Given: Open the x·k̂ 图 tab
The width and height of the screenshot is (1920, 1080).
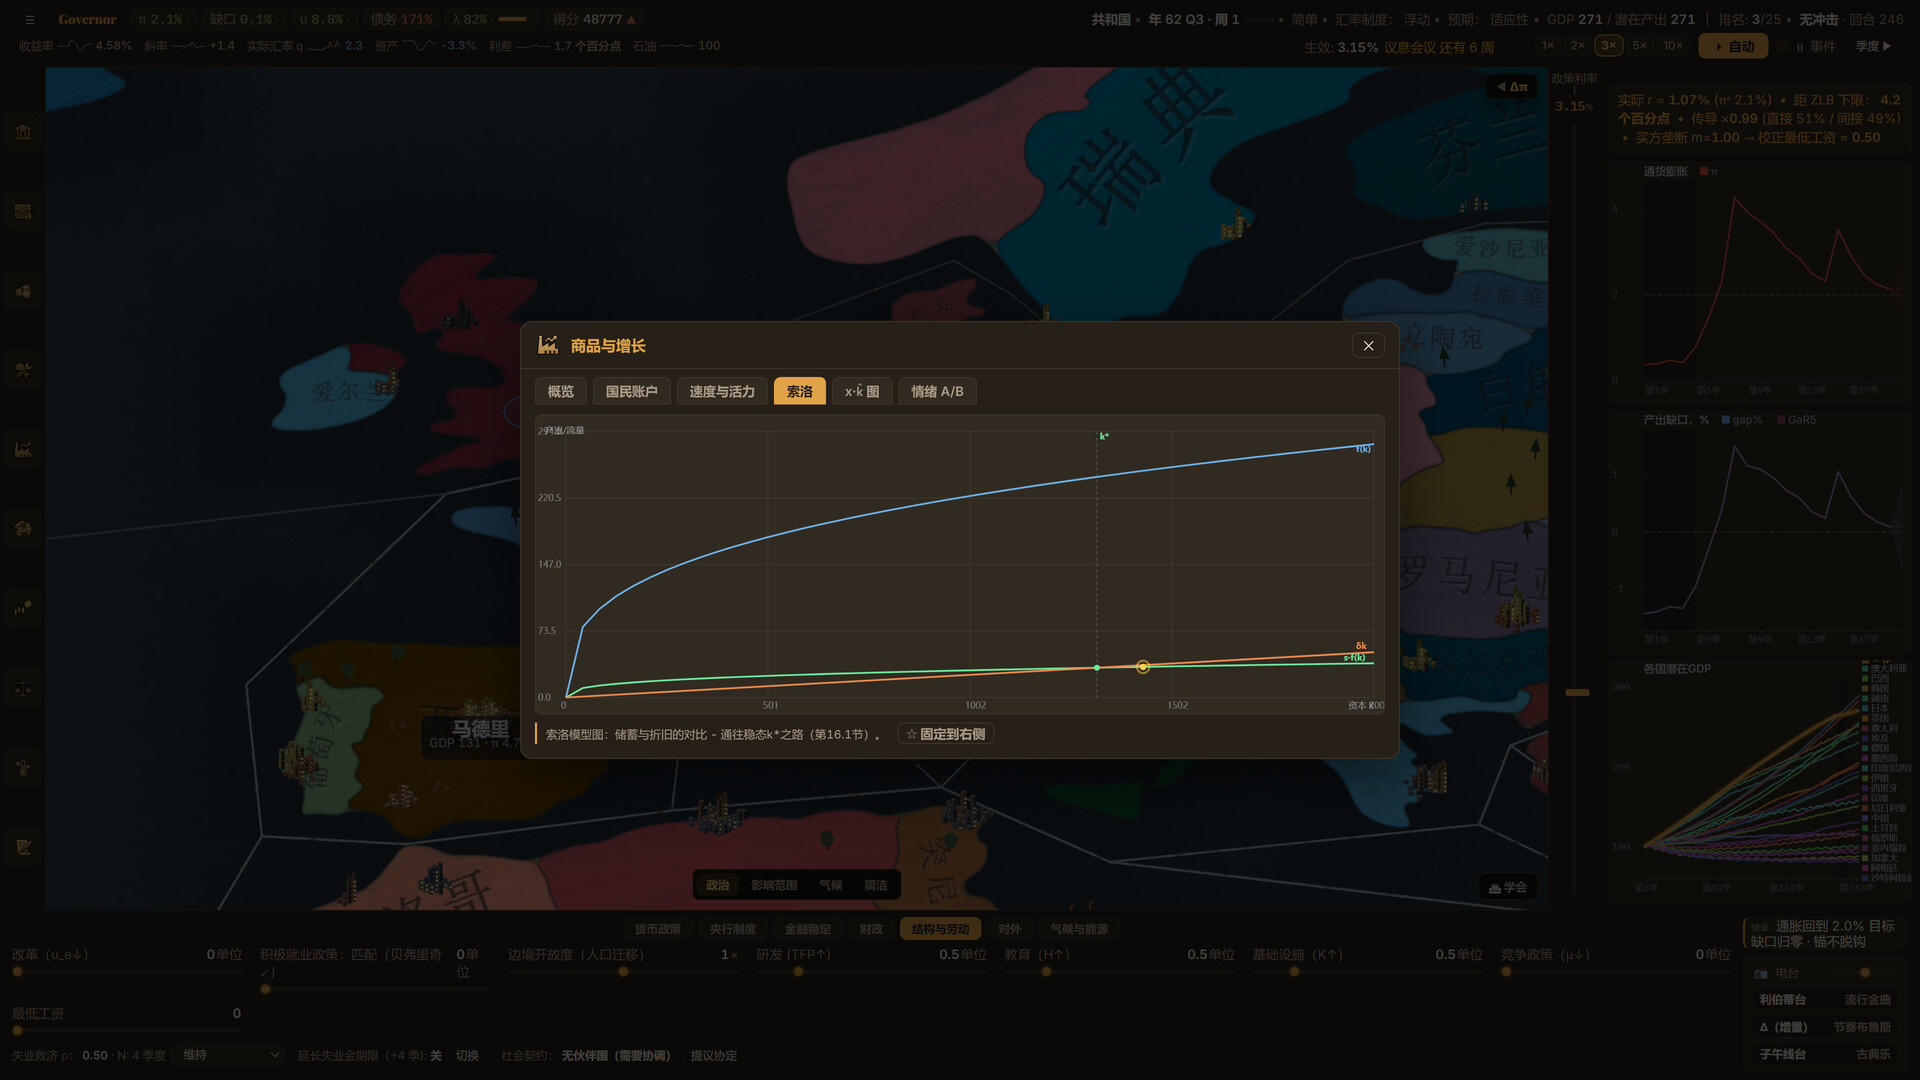Looking at the screenshot, I should [862, 391].
